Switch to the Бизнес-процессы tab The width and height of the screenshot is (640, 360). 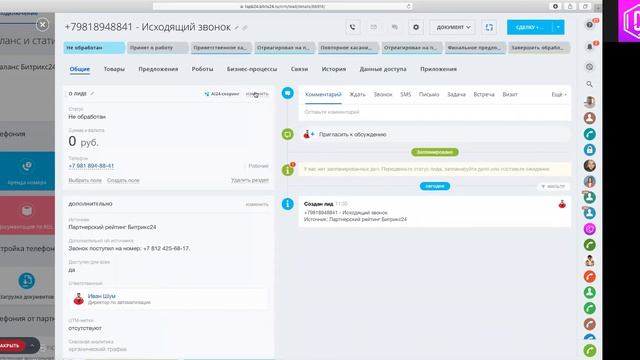click(252, 69)
